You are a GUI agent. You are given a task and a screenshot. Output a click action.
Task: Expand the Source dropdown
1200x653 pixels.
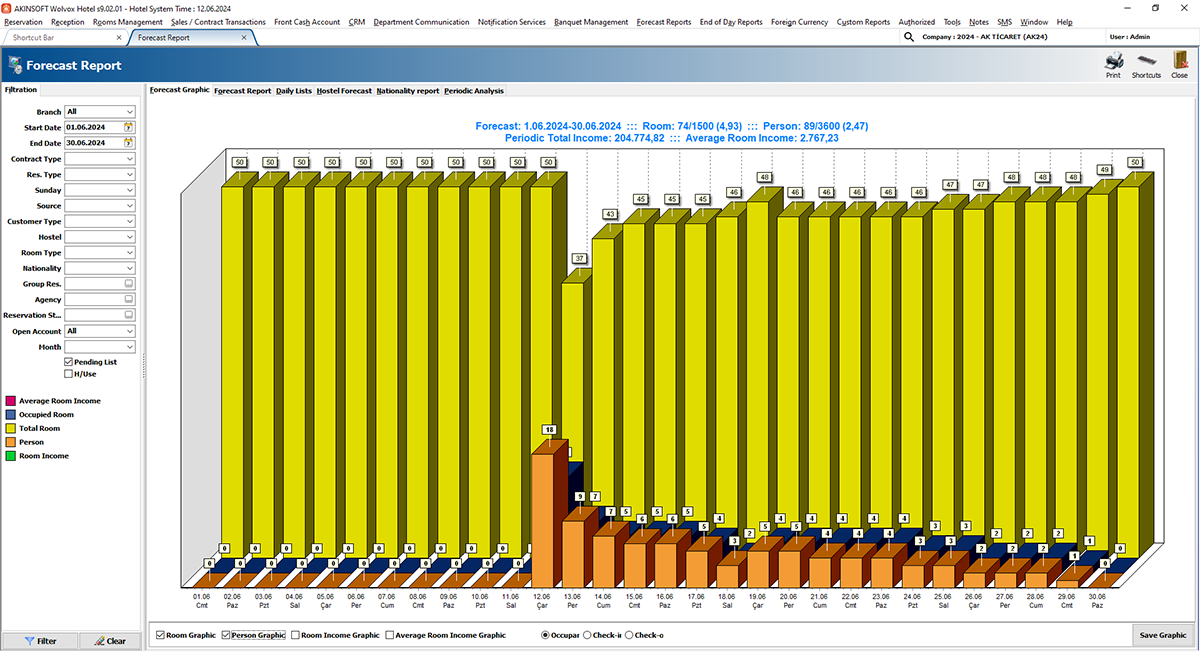click(130, 206)
